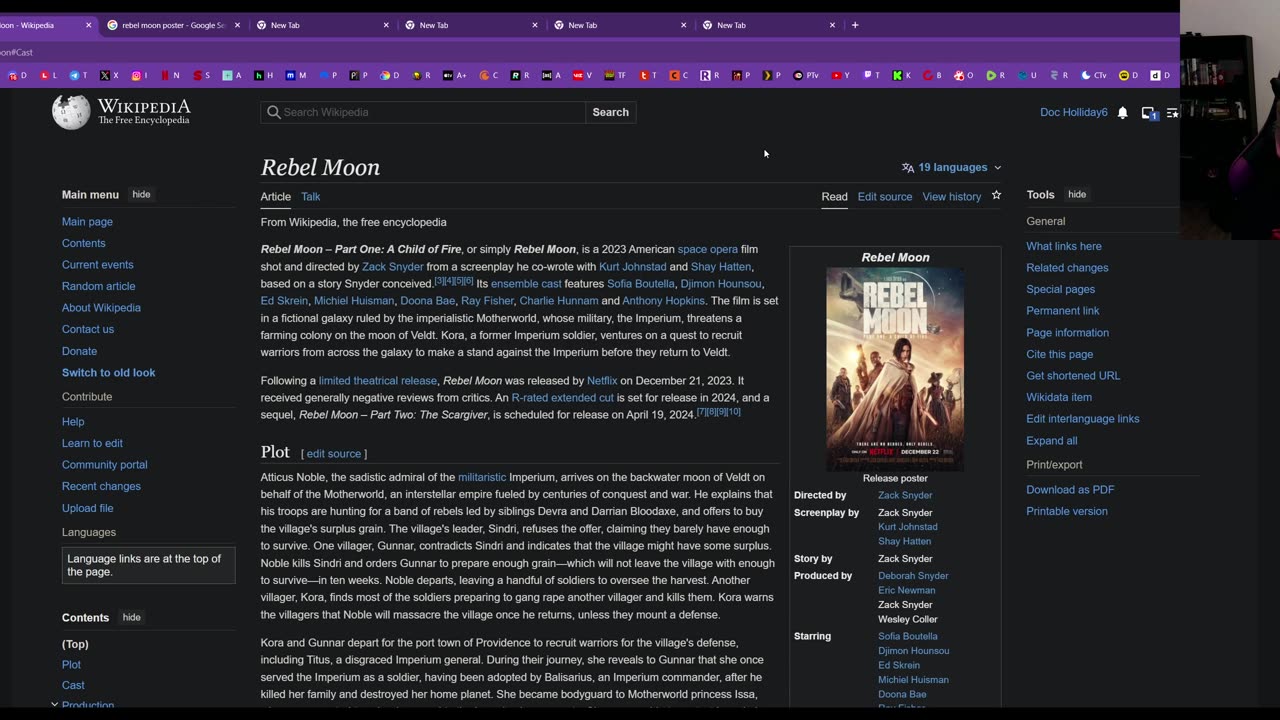This screenshot has height=720, width=1280.
Task: Close the Wikipedia browser tab
Action: pos(88,25)
